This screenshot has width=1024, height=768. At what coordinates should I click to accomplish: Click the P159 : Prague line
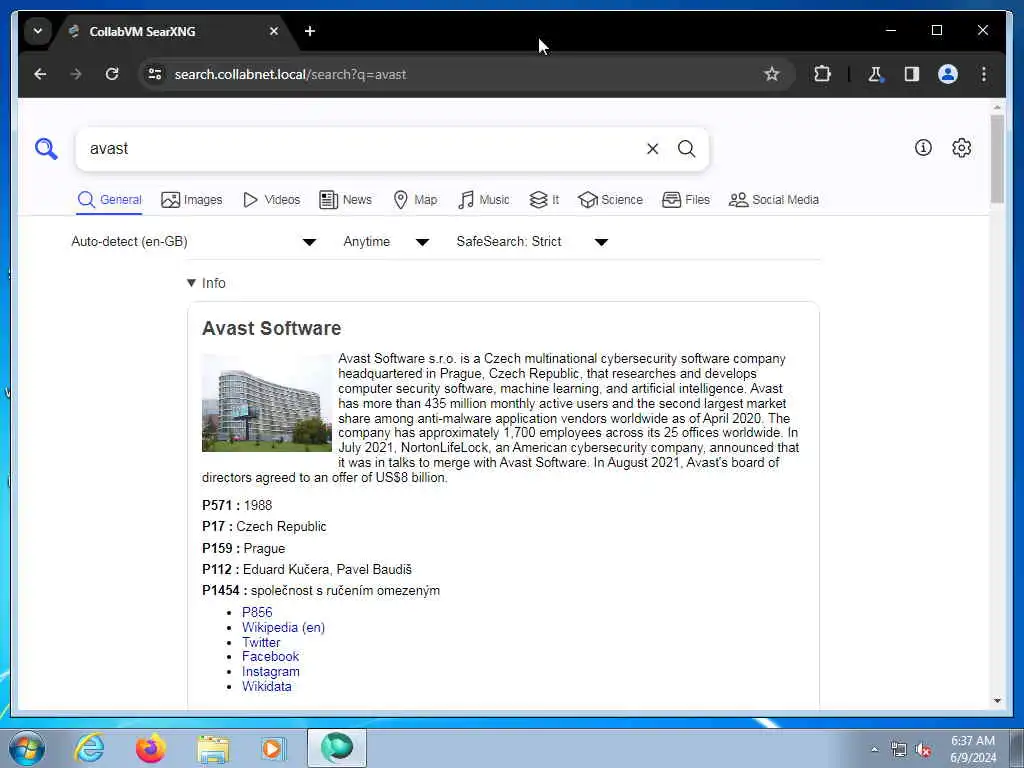pos(244,549)
